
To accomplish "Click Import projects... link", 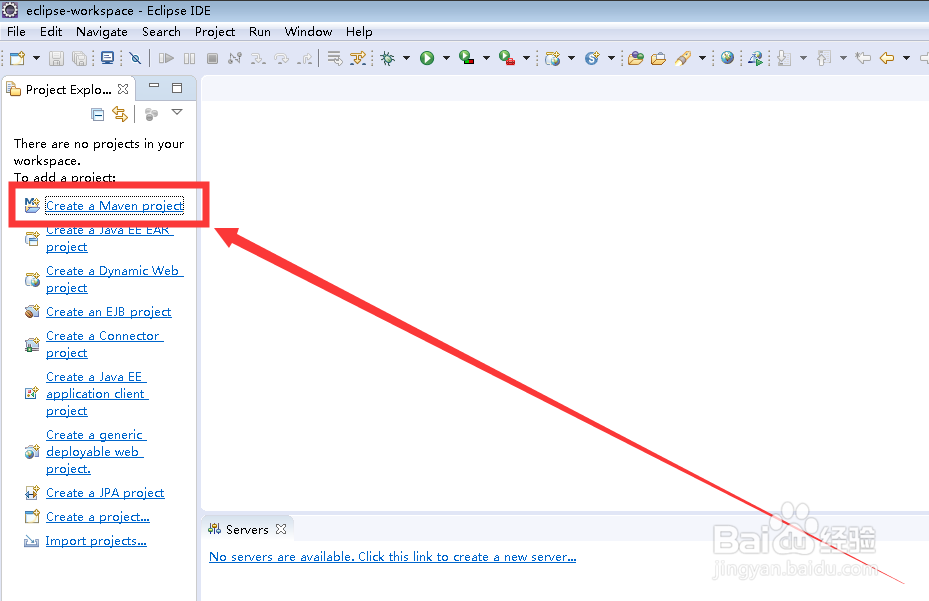I will pos(96,541).
